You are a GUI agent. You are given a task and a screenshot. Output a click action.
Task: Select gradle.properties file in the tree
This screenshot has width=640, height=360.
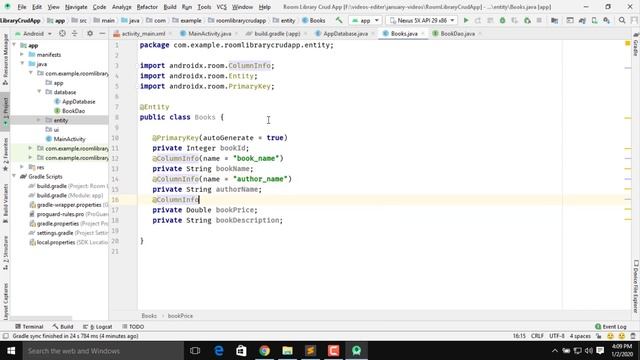click(x=58, y=224)
